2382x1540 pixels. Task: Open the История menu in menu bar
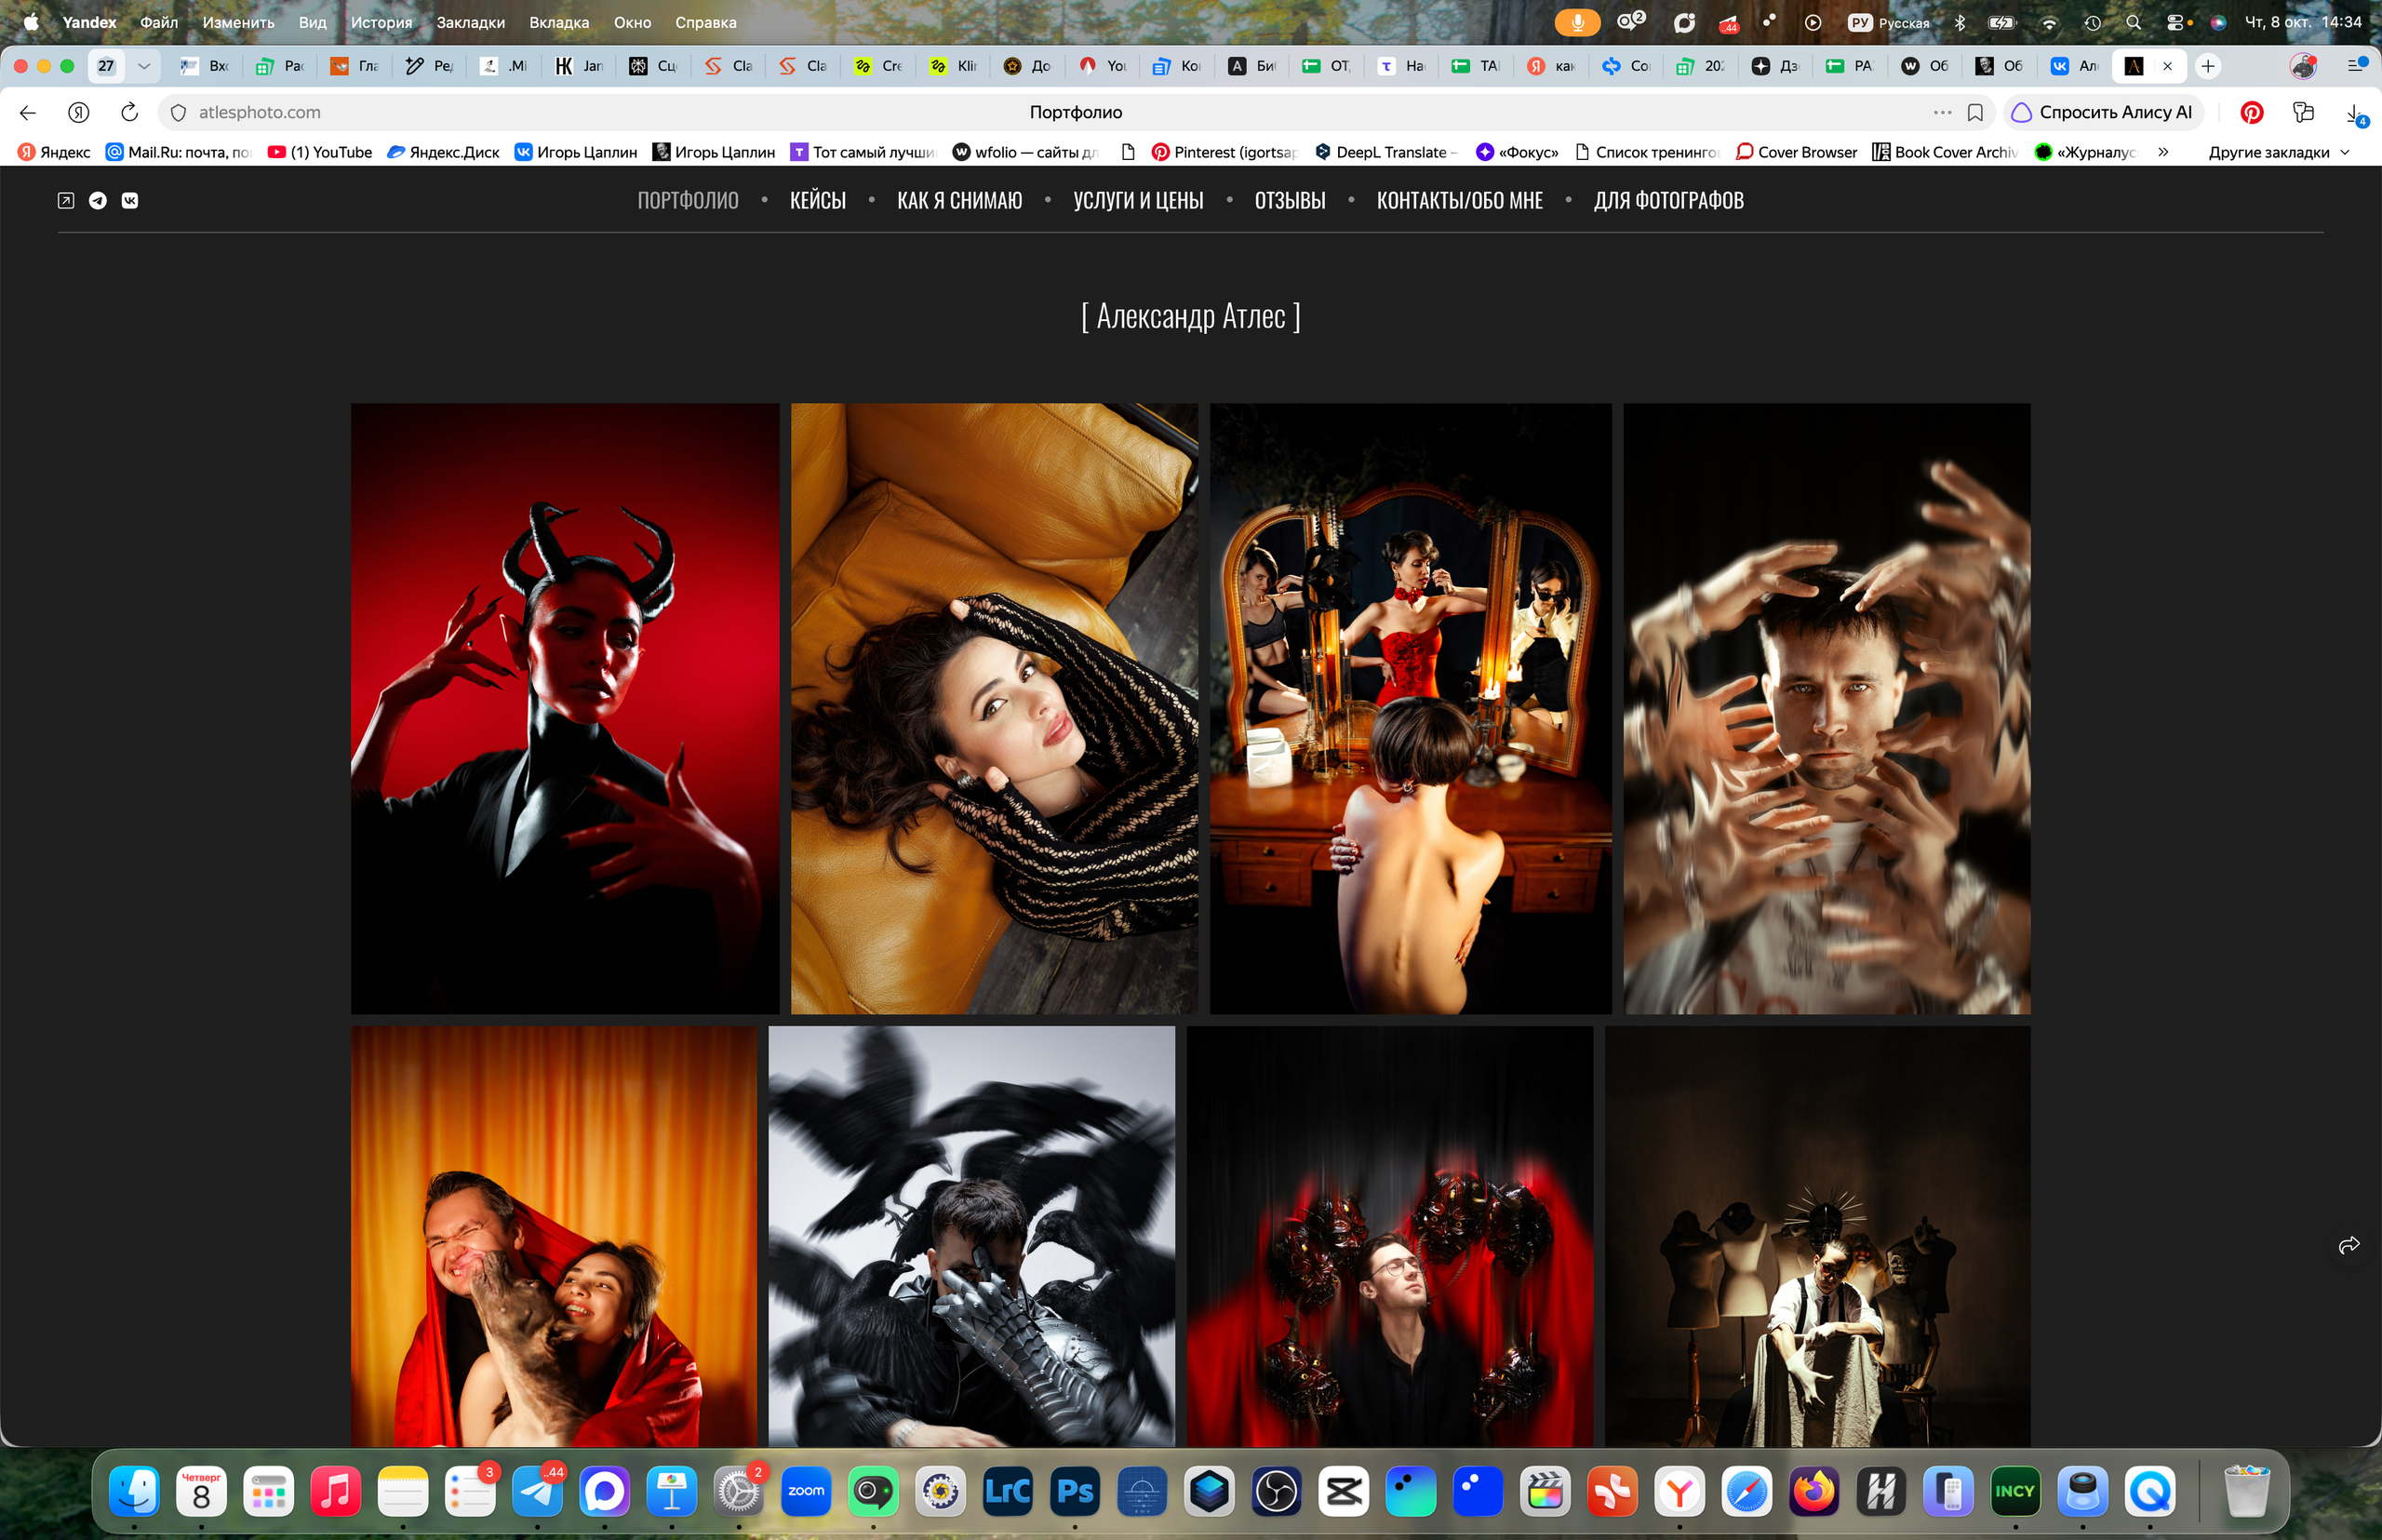click(381, 22)
